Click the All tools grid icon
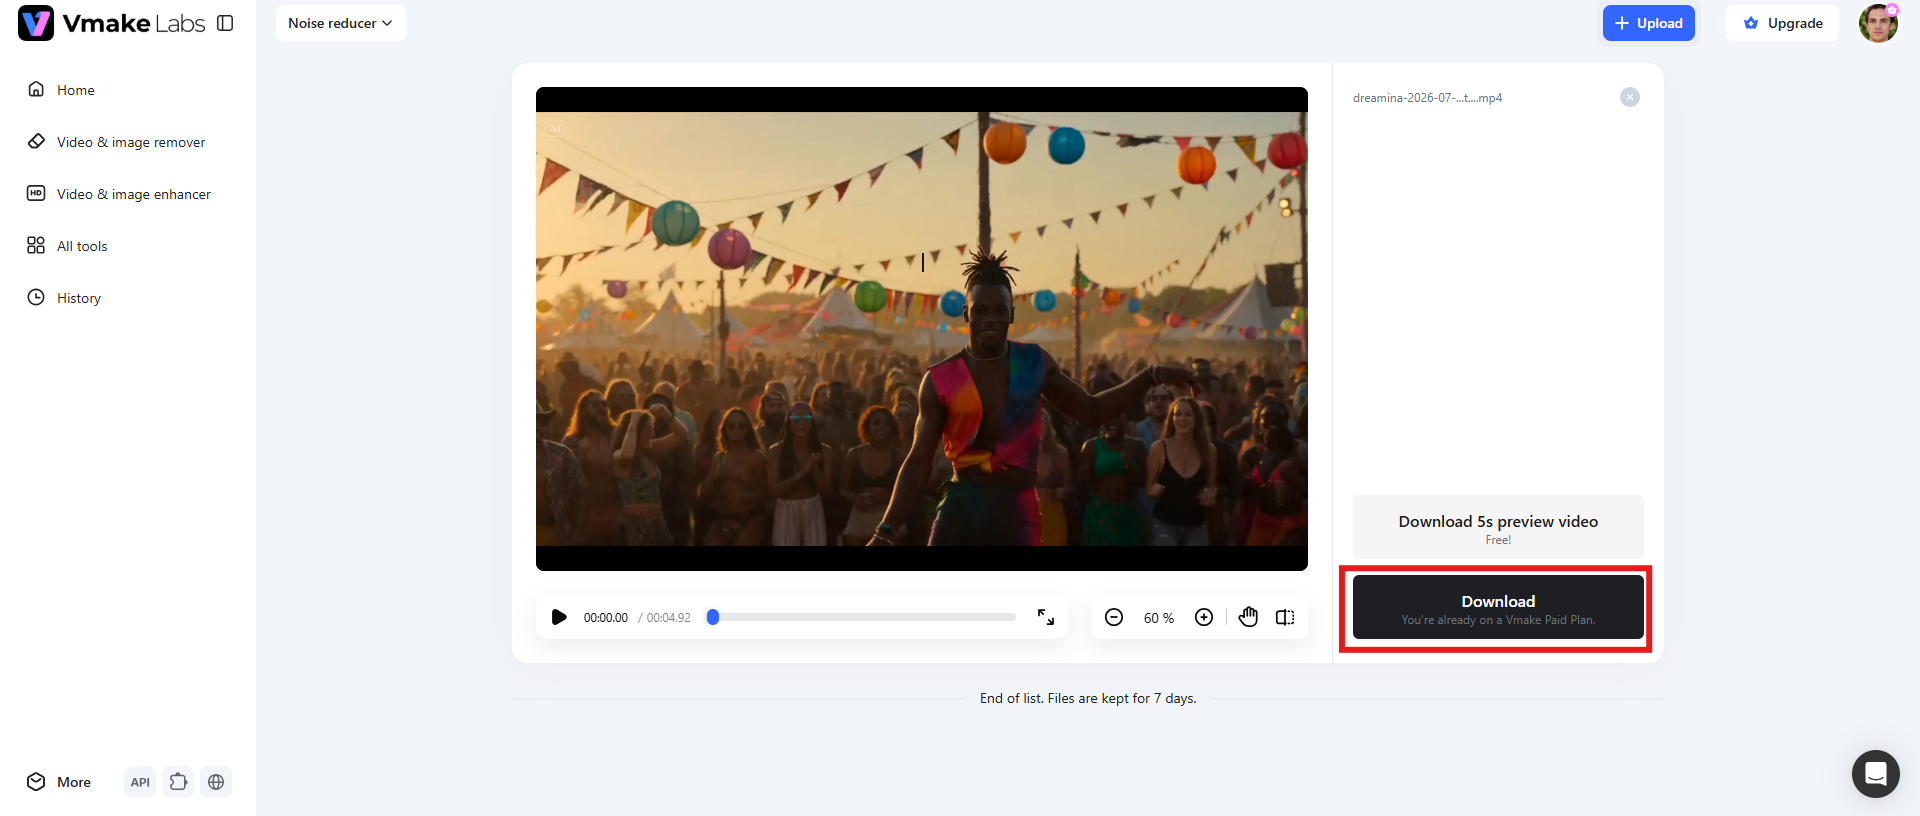 (36, 245)
